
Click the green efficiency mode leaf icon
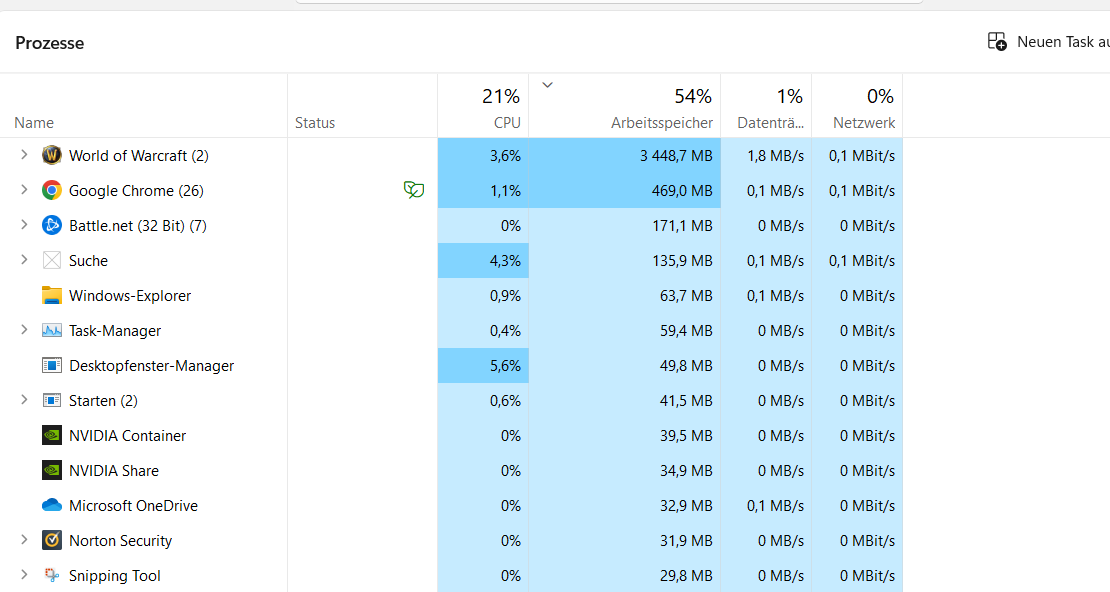pyautogui.click(x=413, y=190)
